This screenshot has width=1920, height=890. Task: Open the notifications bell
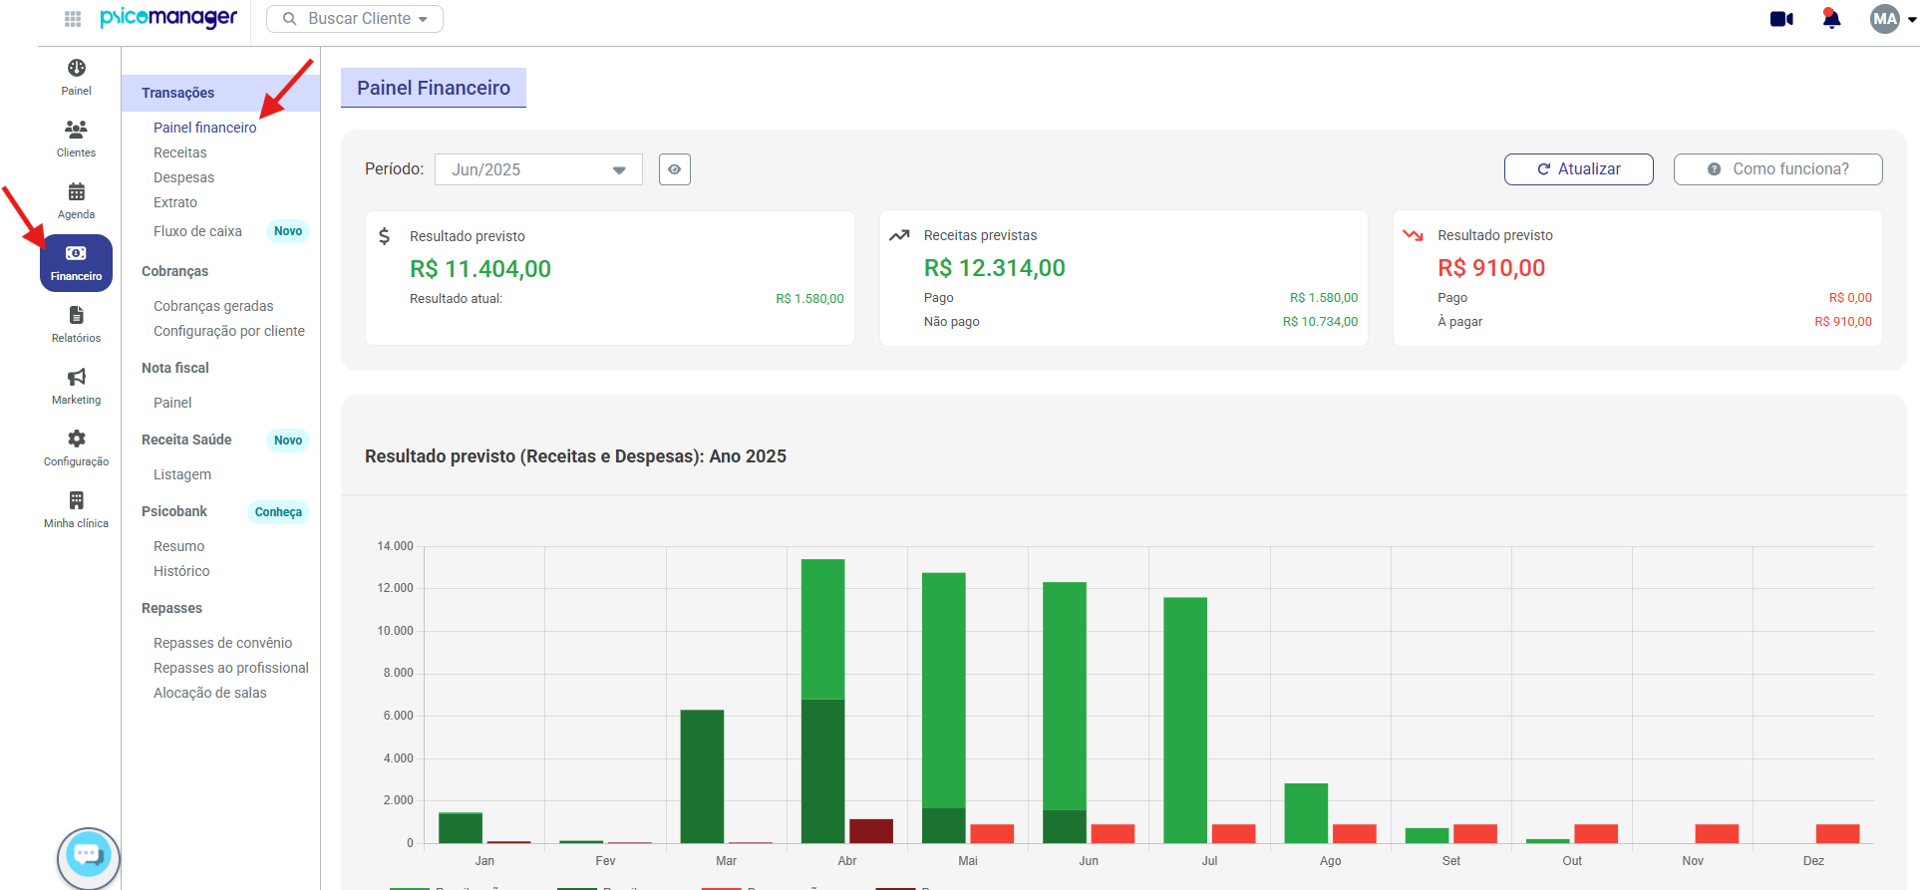point(1831,19)
